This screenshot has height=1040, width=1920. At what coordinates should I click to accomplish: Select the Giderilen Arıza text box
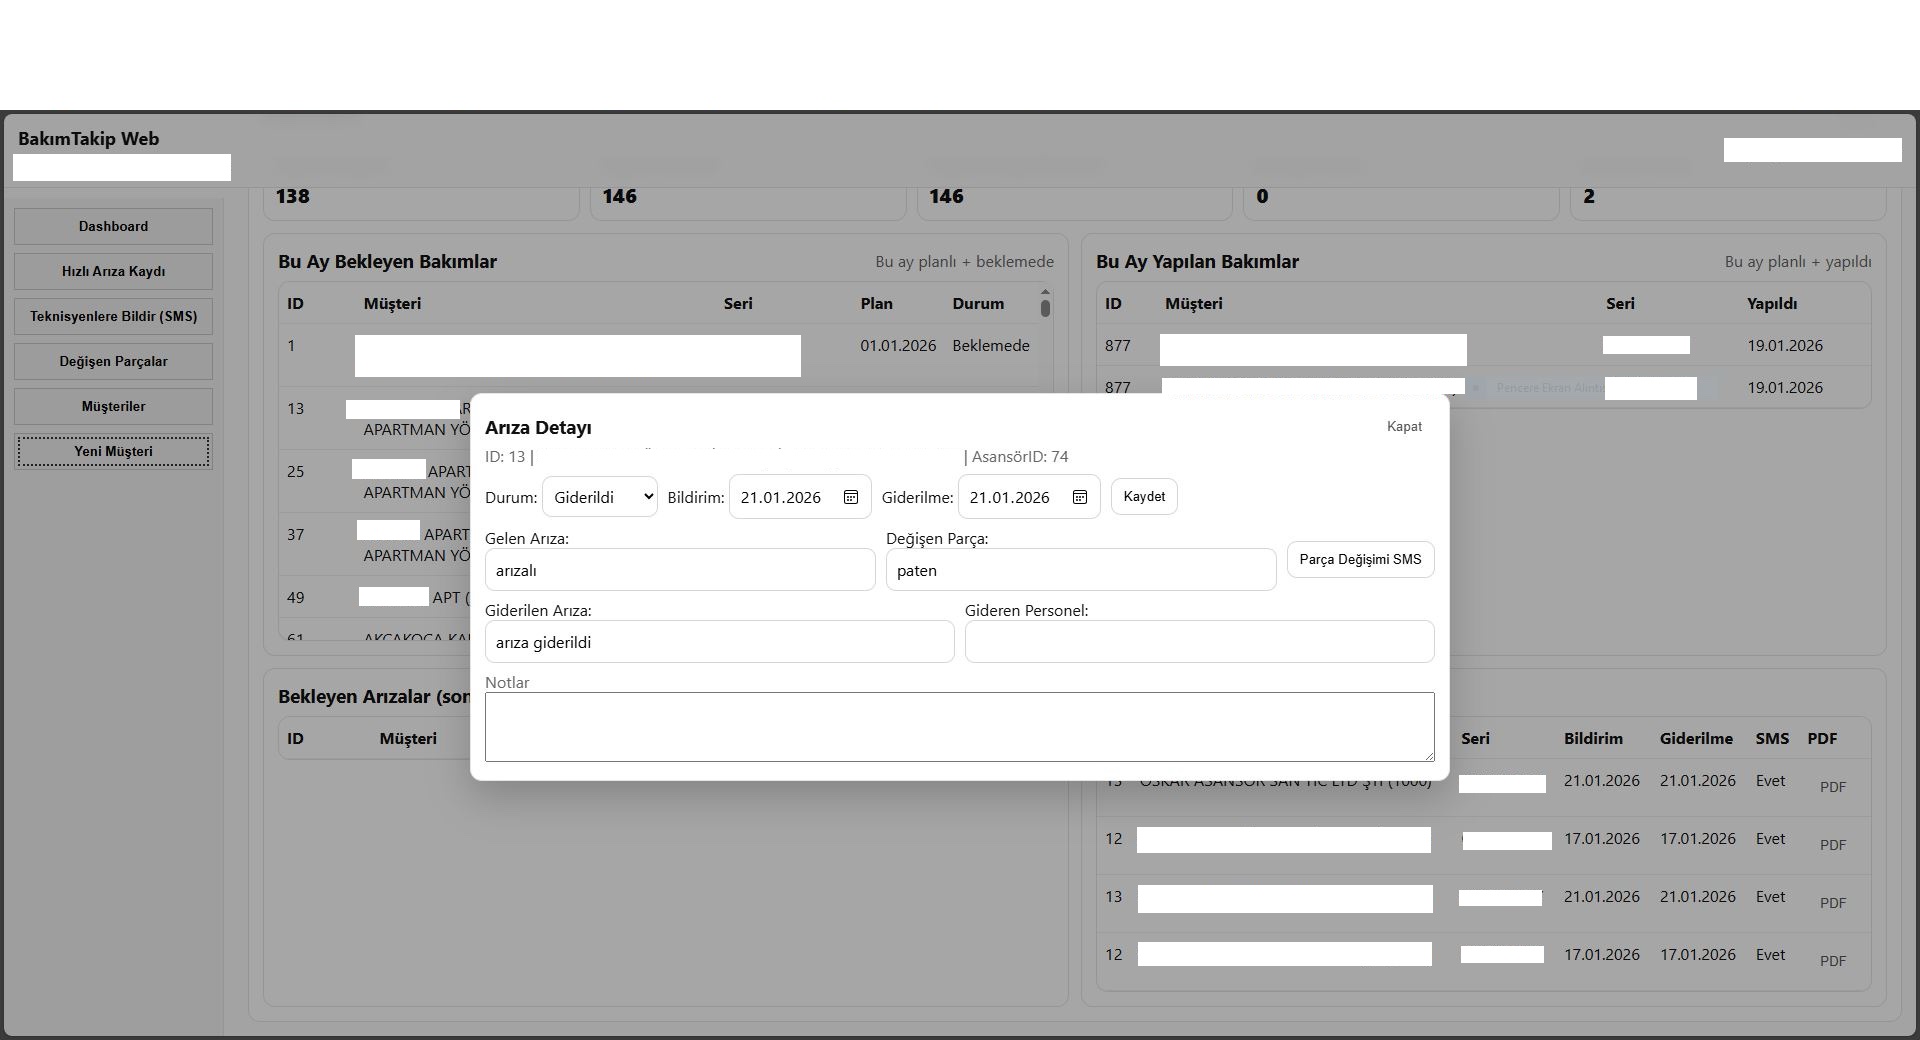(718, 643)
